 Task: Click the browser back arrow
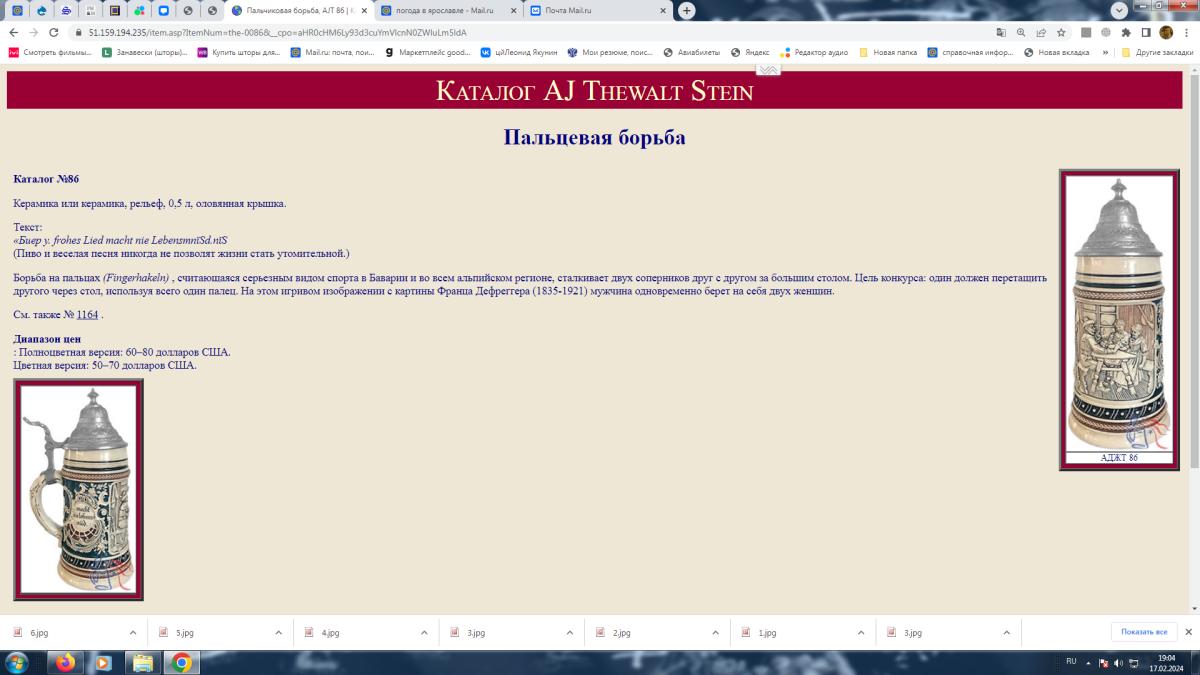(13, 32)
